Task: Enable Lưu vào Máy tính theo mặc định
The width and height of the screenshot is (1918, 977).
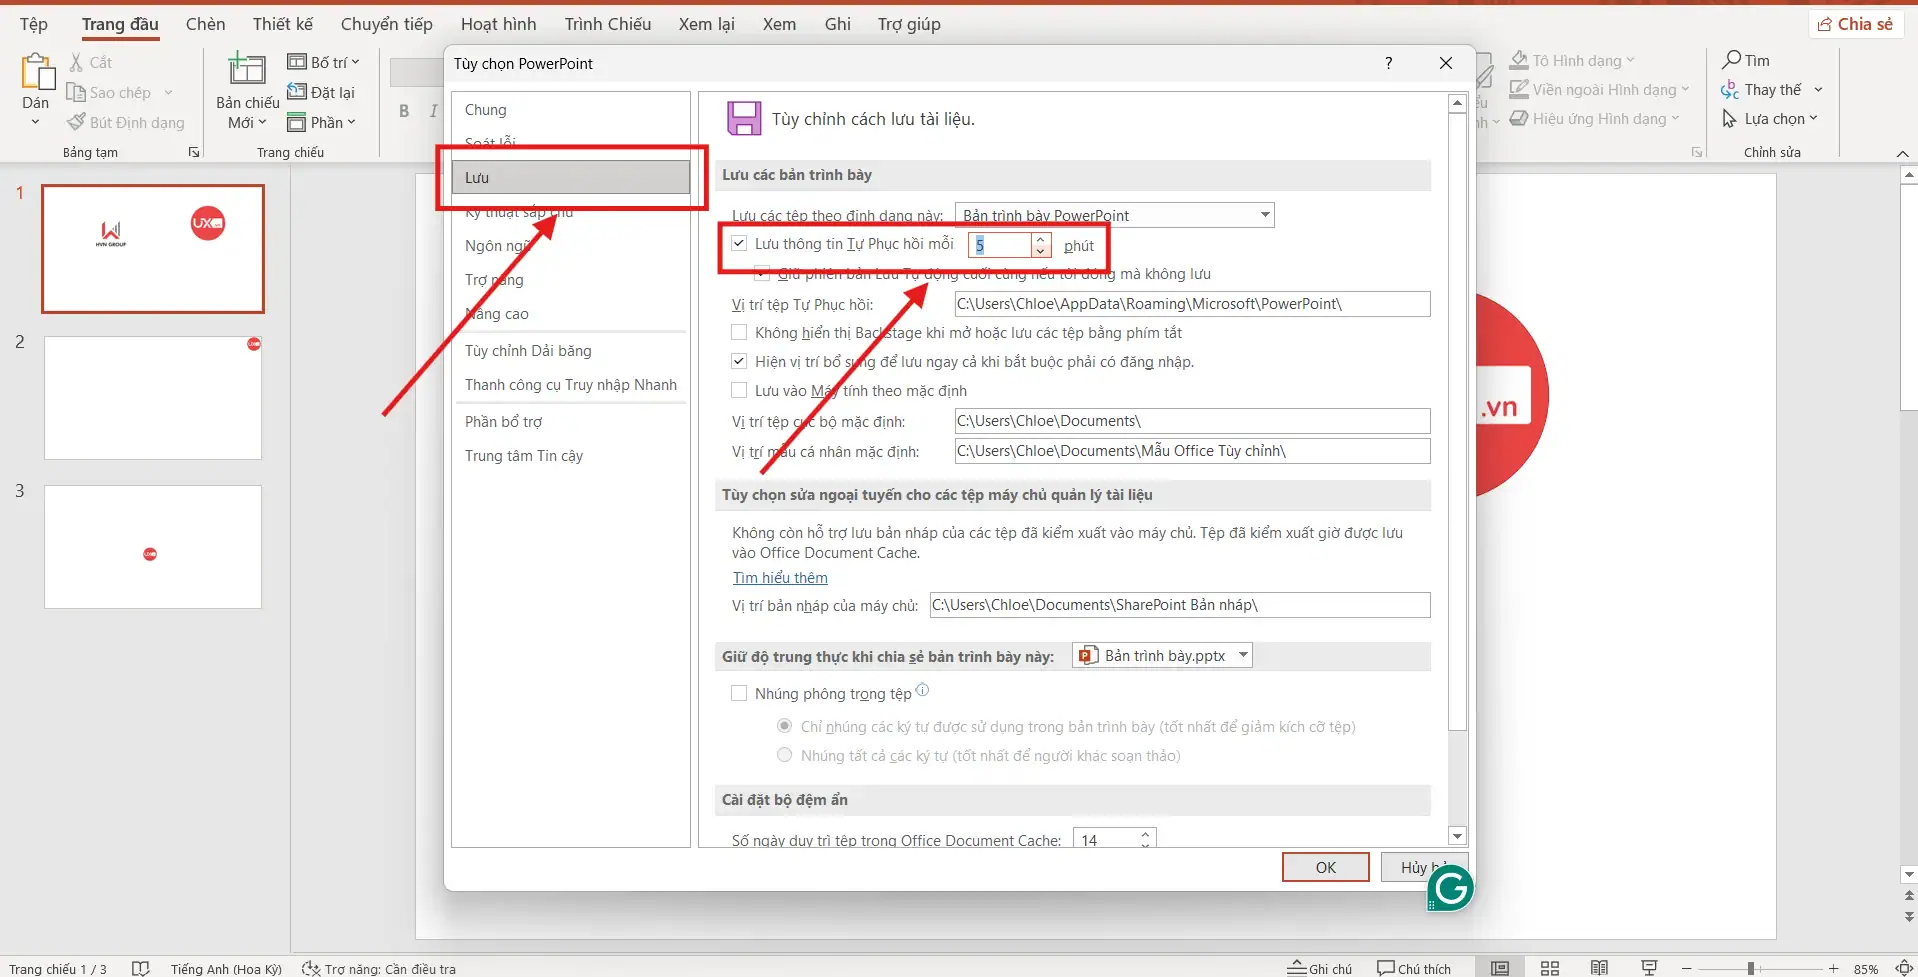Action: pos(739,390)
